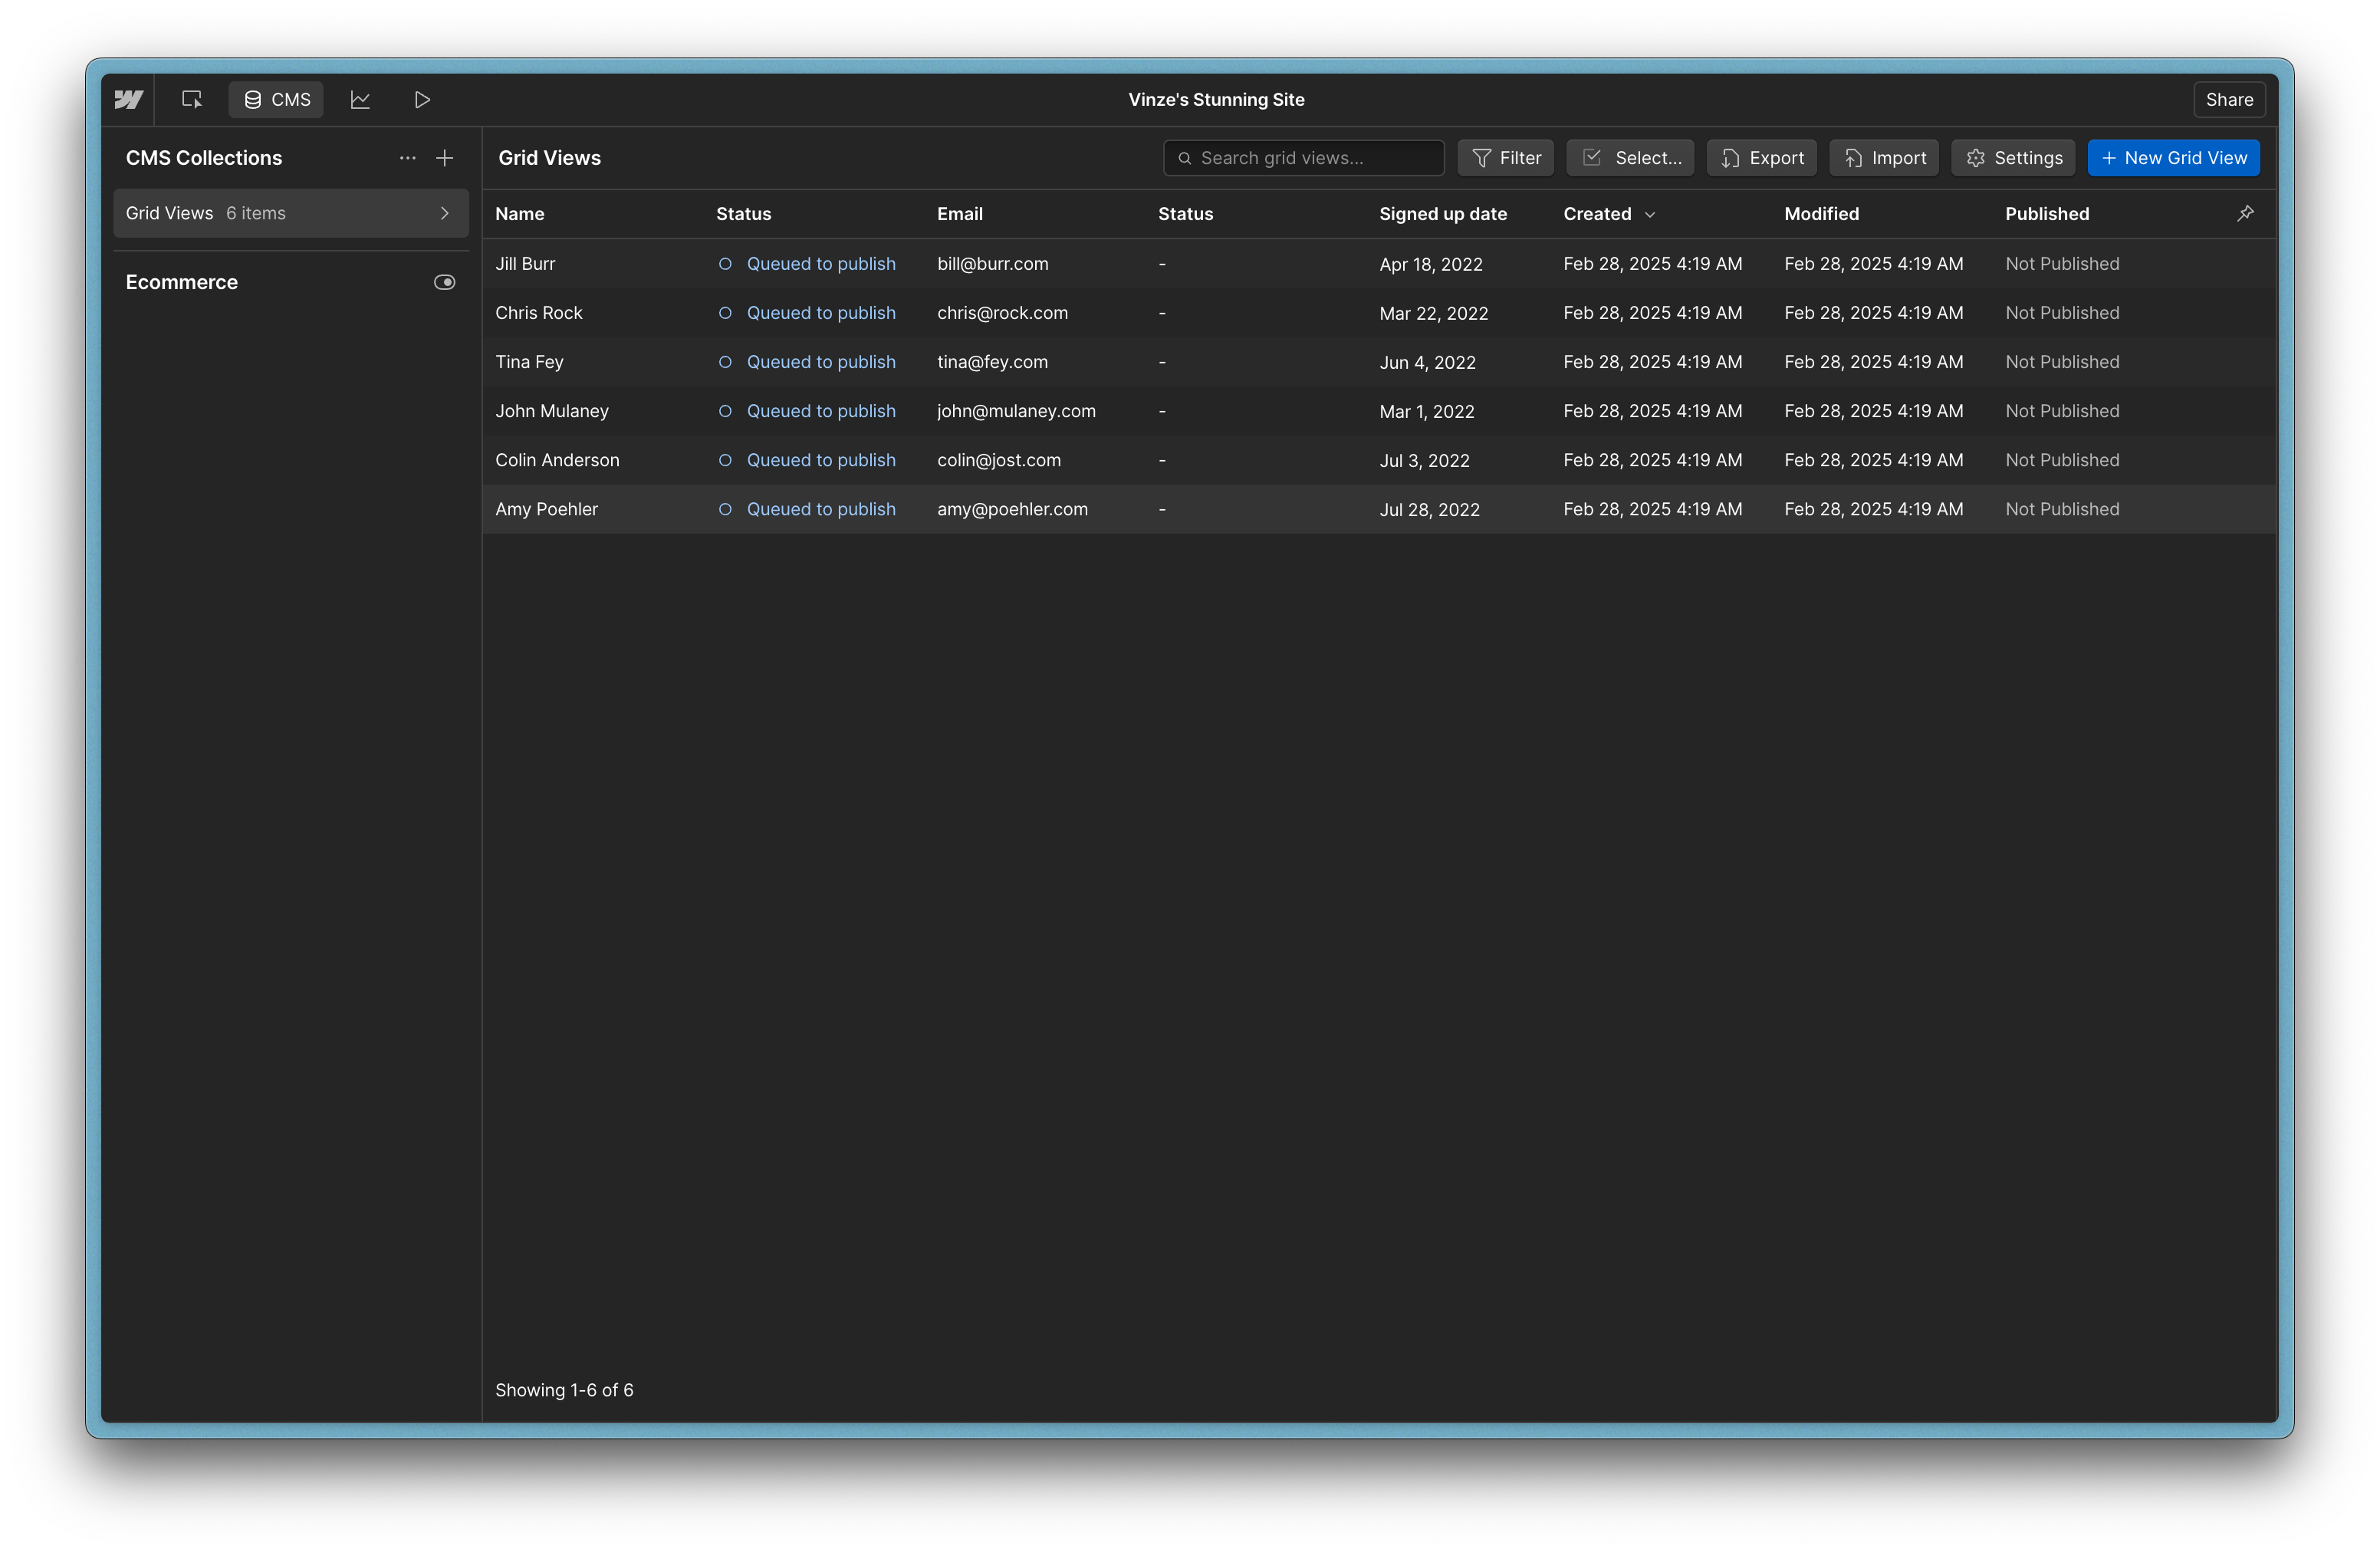Screen dimensions: 2380x1552
Task: Add a new CMS collection
Action: pyautogui.click(x=445, y=158)
